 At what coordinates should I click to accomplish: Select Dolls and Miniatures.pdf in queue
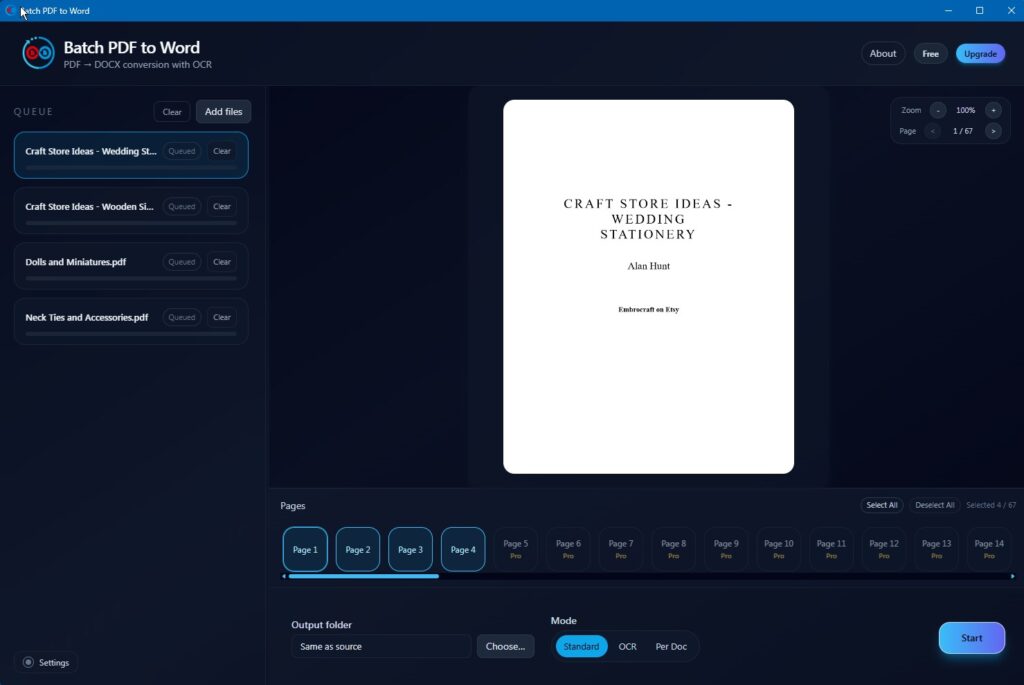coord(131,266)
